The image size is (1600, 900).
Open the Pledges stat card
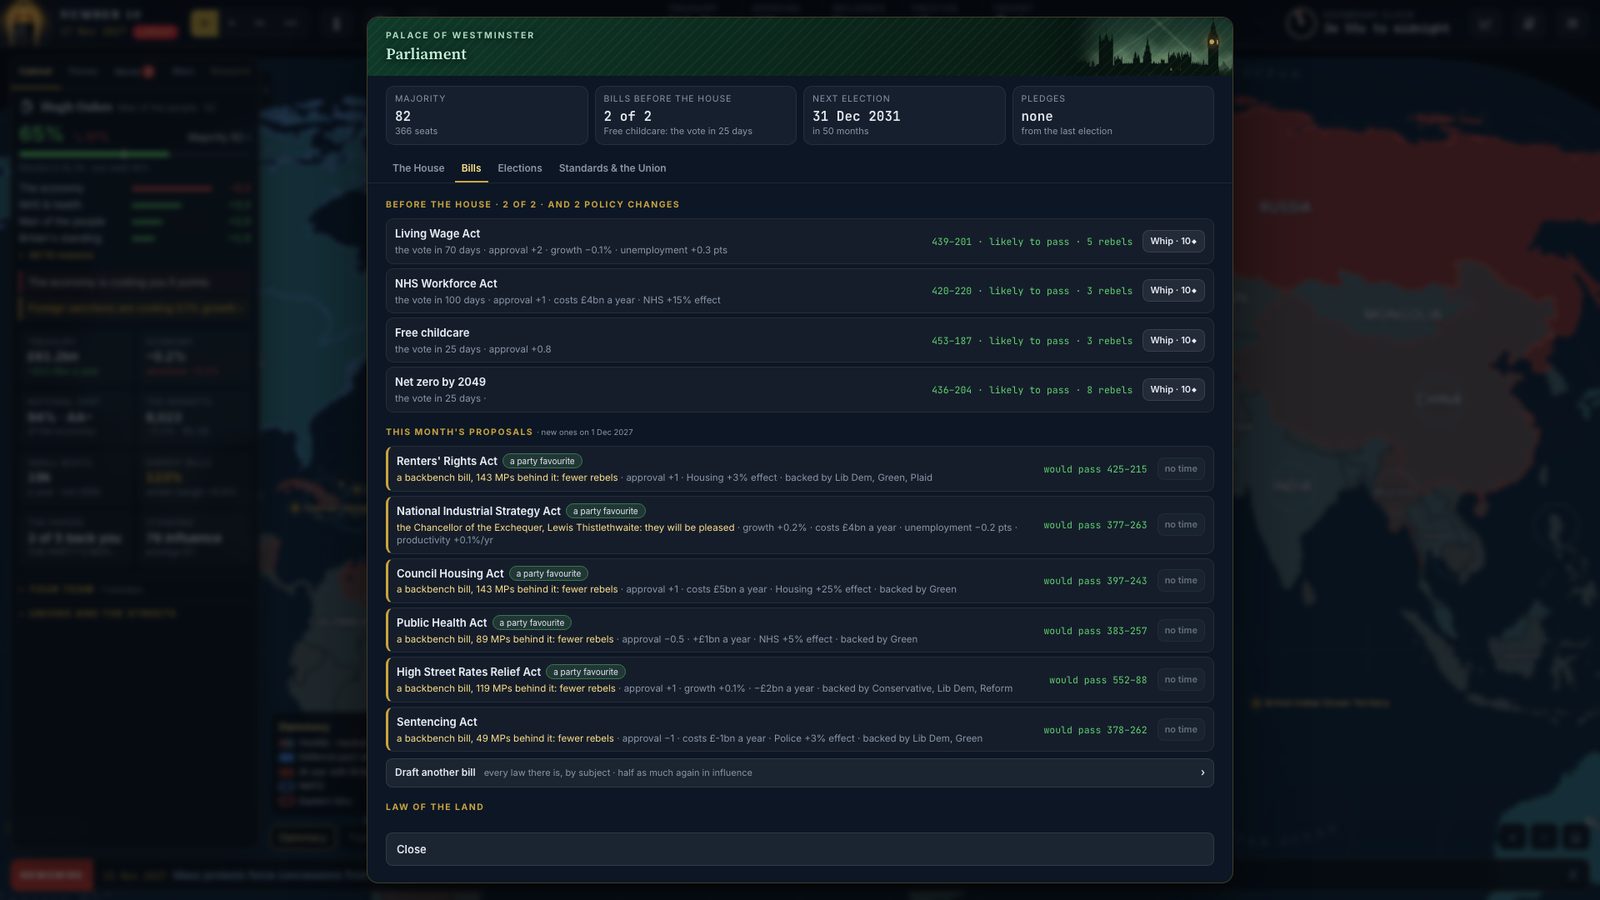[x=1113, y=115]
